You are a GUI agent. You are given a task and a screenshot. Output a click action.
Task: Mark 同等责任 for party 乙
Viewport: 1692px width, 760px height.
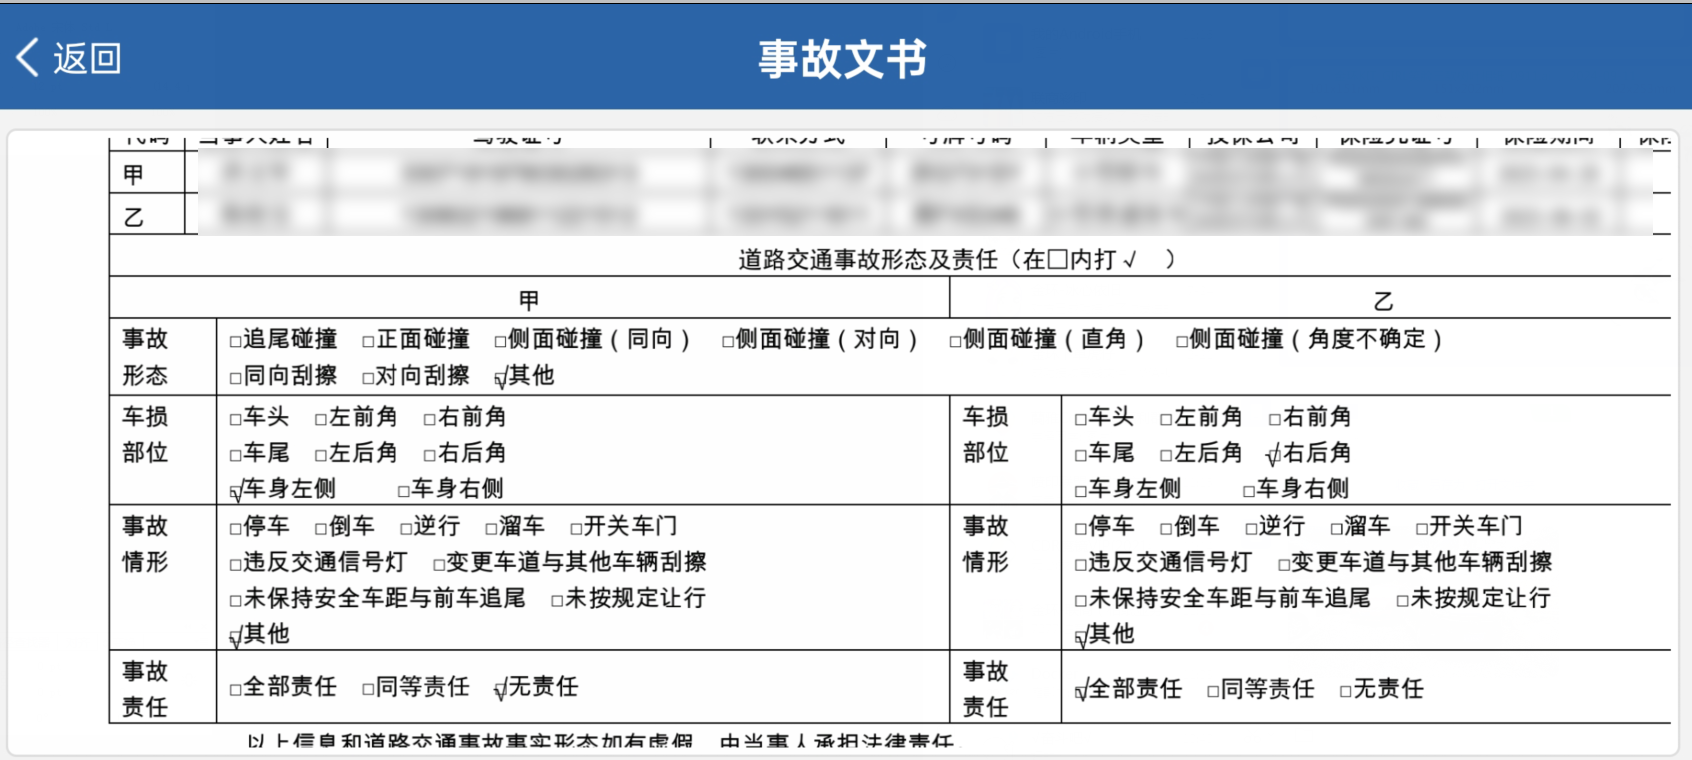[1213, 691]
